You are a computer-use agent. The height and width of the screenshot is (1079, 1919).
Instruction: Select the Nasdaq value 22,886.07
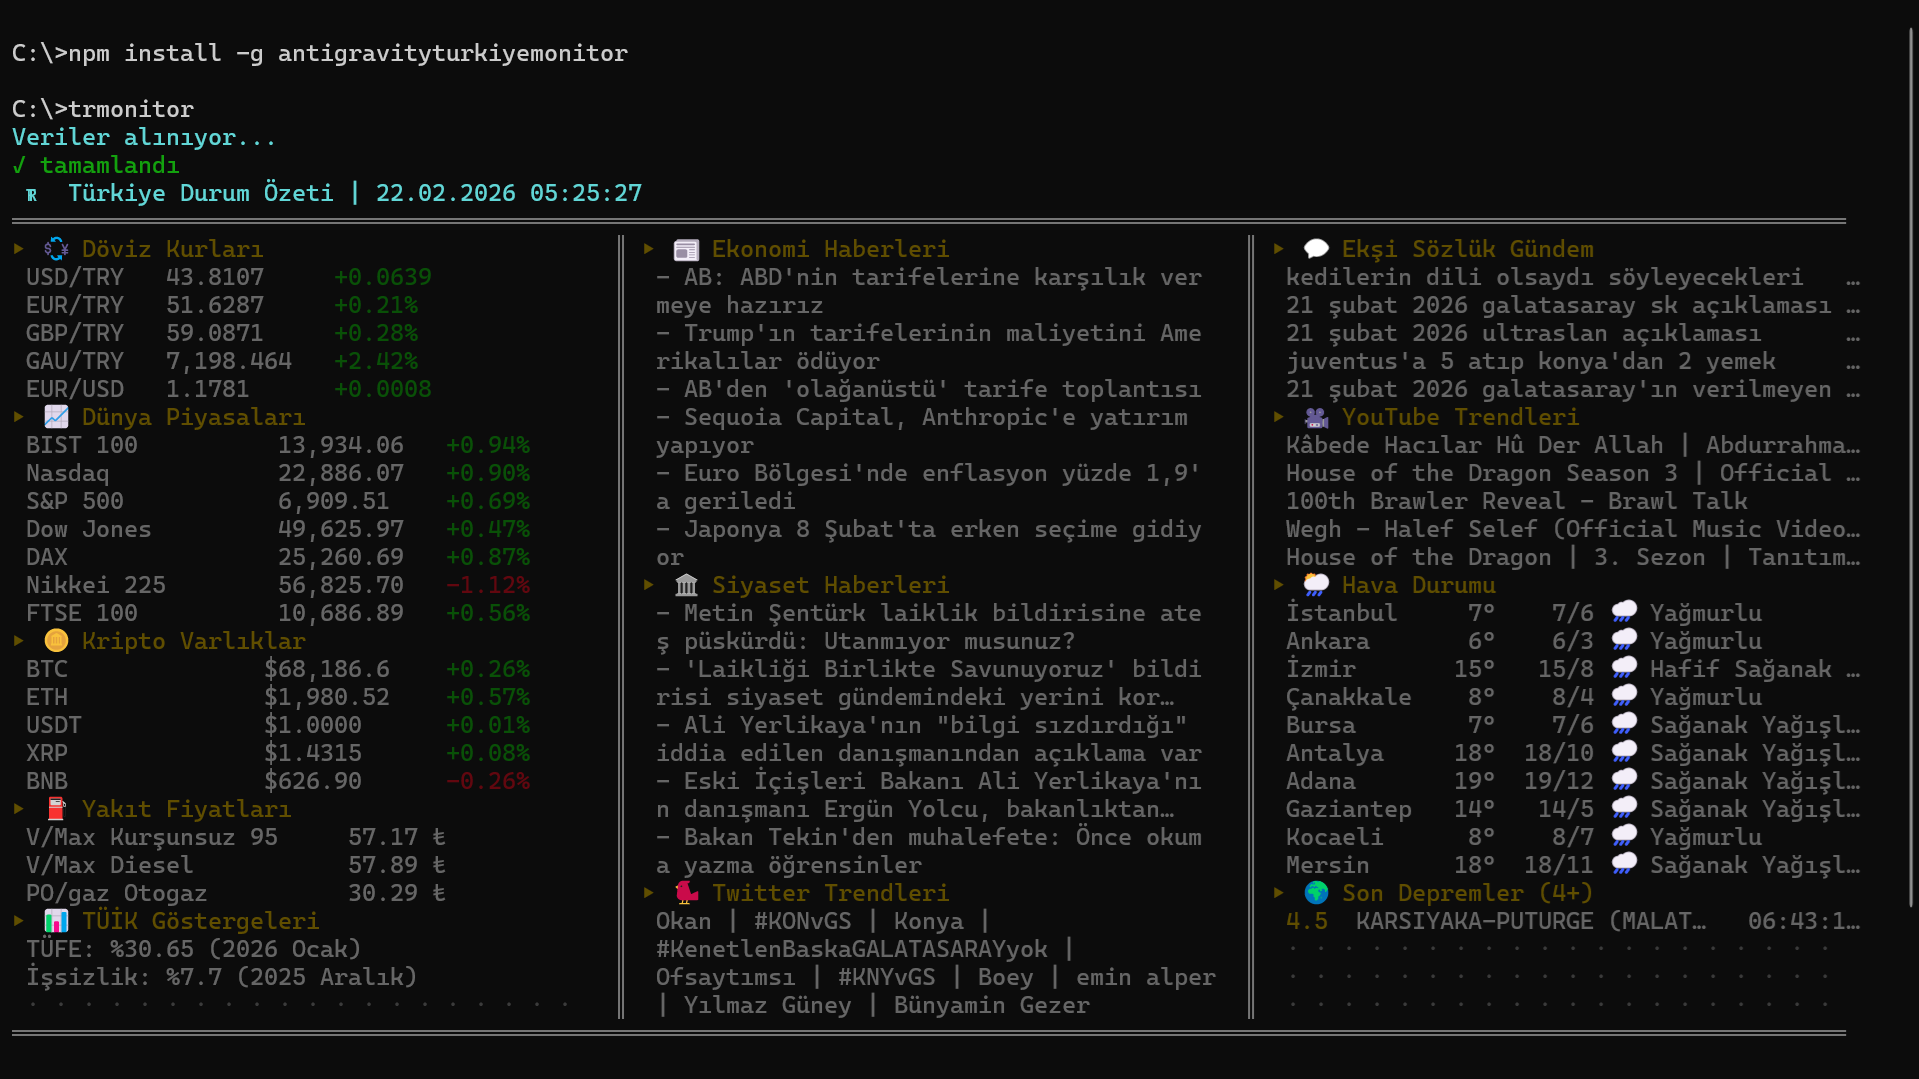point(341,473)
